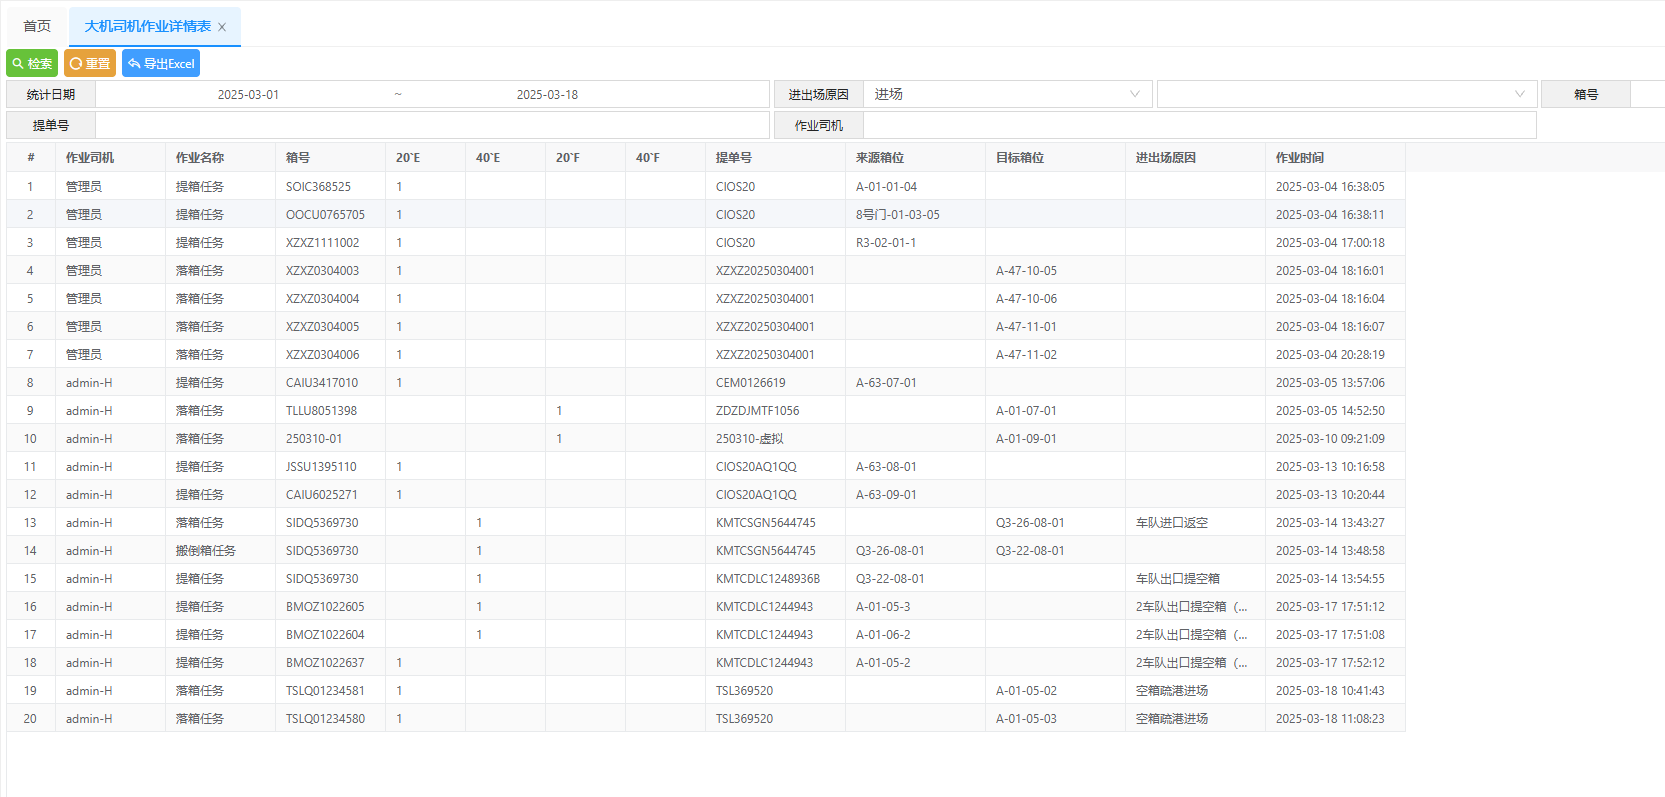1665x797 pixels.
Task: Click the 作业司机 column header
Action: click(90, 157)
